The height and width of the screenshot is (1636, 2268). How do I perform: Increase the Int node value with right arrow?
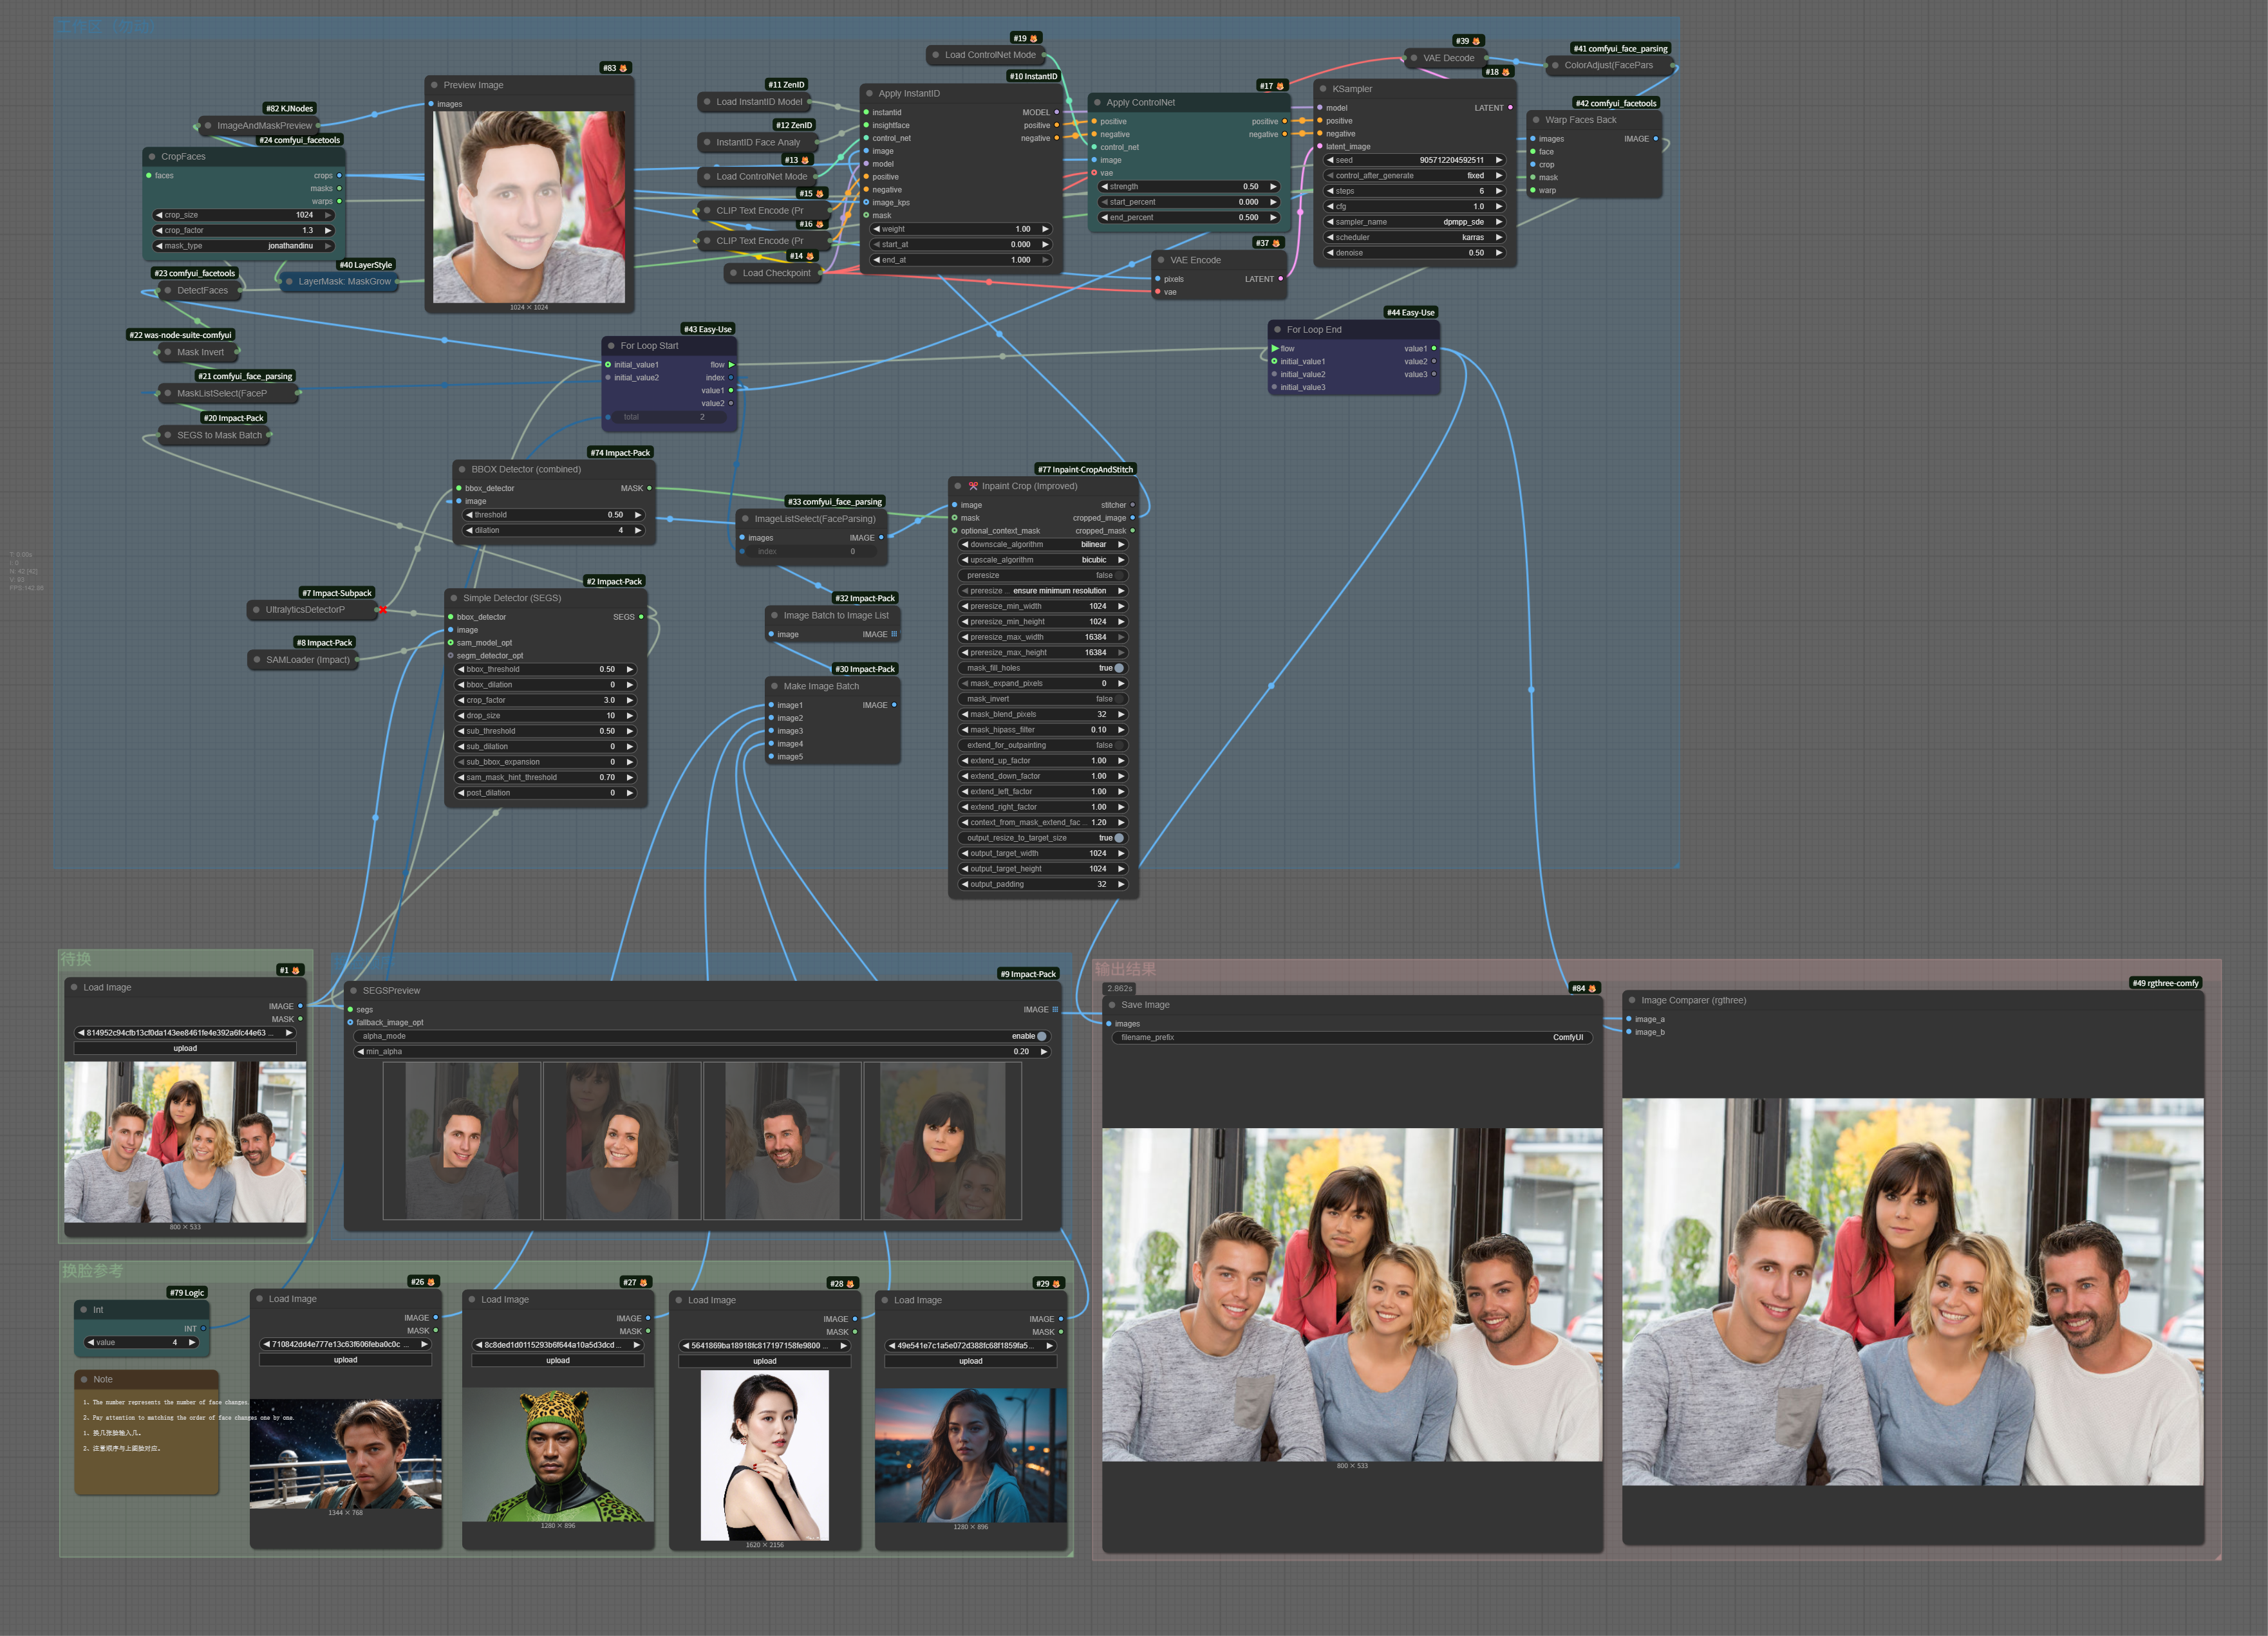coord(192,1343)
